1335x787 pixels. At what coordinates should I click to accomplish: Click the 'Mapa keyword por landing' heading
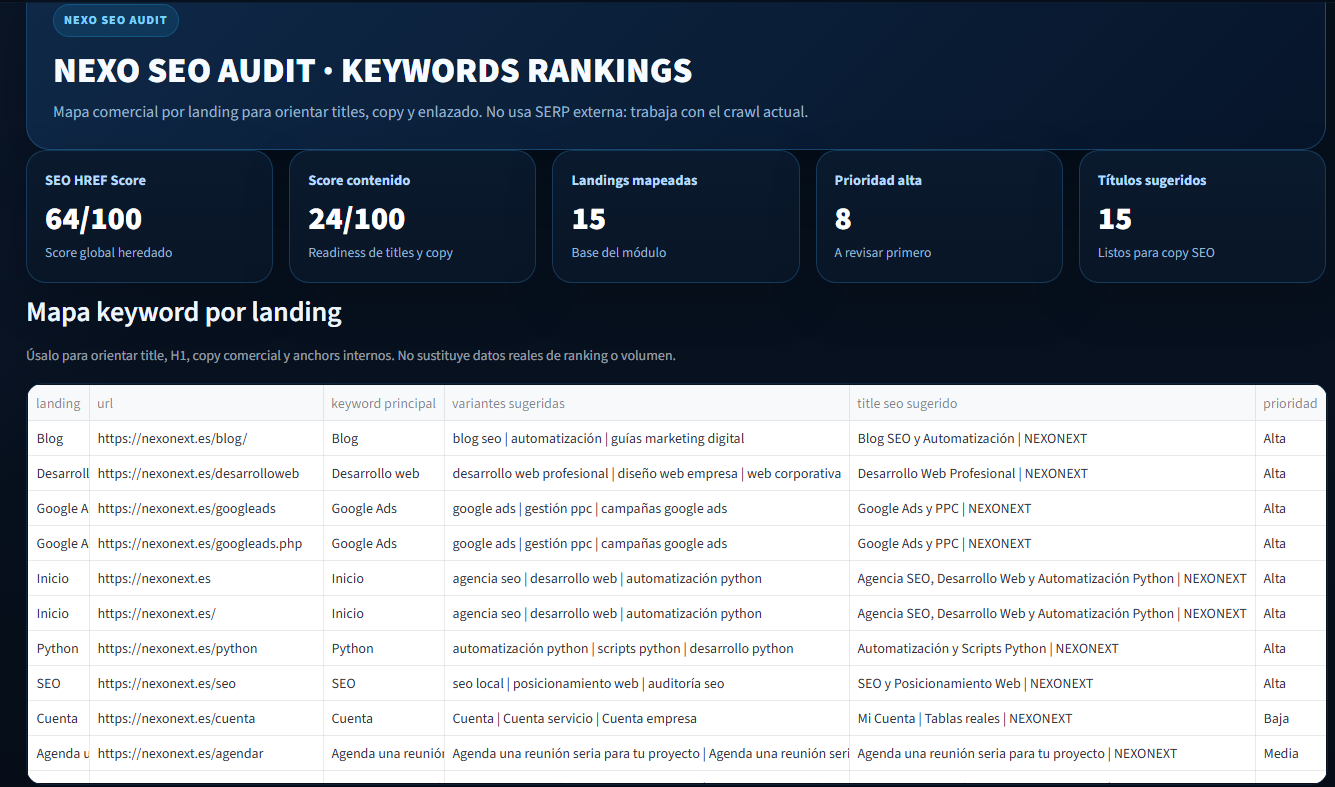[x=184, y=312]
